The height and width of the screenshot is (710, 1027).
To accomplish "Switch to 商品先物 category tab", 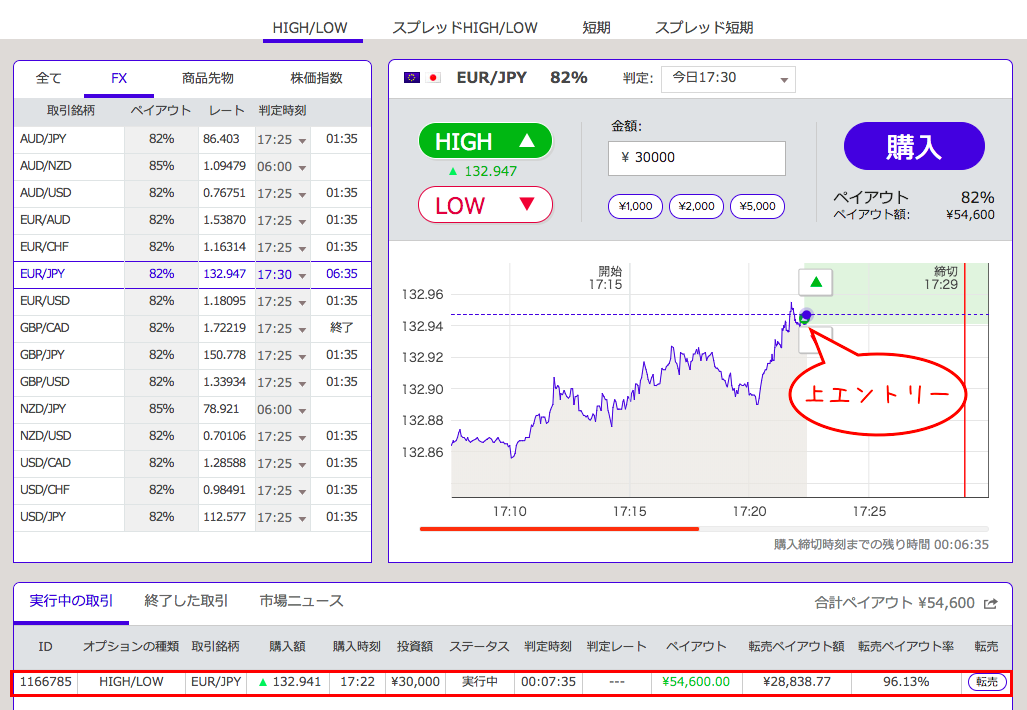I will point(208,78).
